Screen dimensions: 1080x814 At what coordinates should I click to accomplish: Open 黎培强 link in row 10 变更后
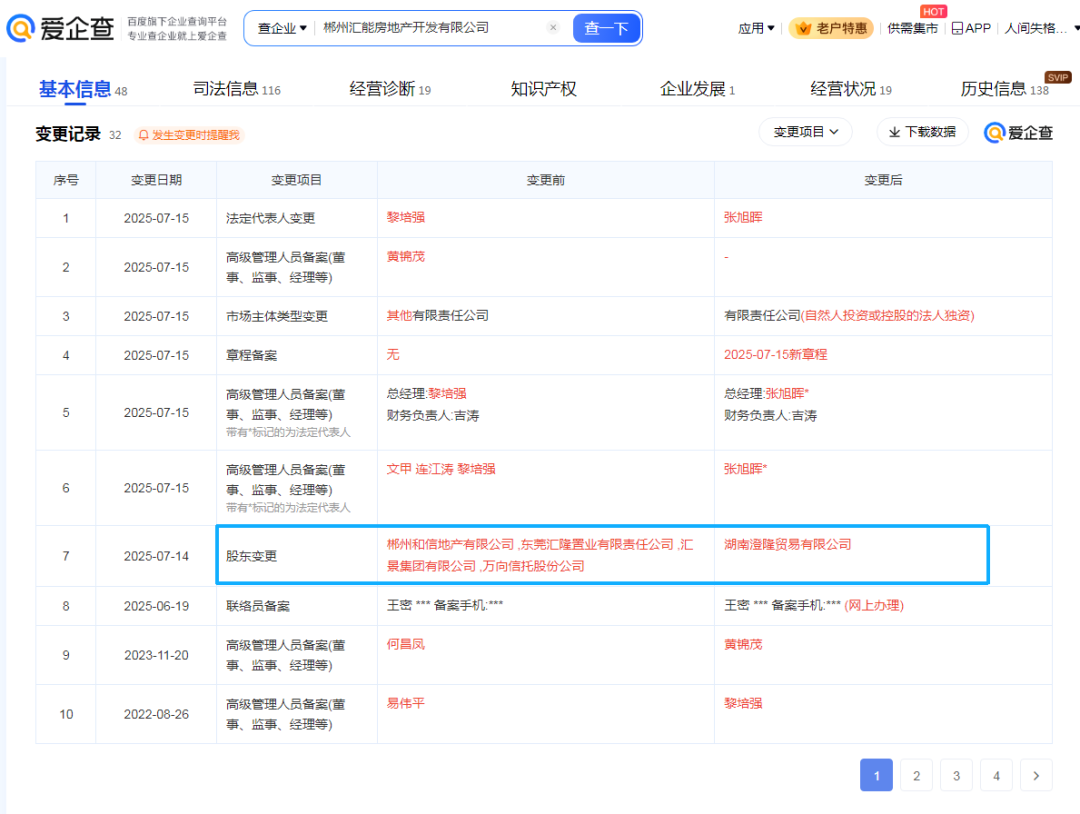pyautogui.click(x=742, y=703)
